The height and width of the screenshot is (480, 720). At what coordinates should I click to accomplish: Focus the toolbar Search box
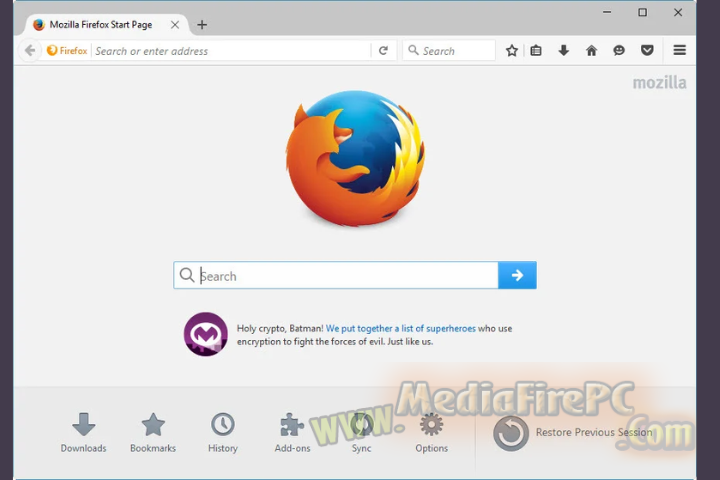click(x=449, y=51)
